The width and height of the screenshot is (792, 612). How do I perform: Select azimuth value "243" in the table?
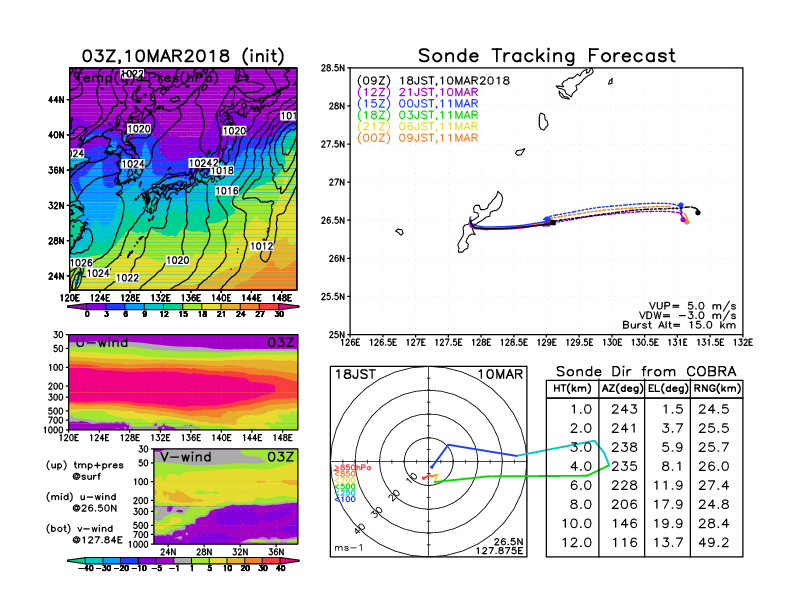(x=624, y=410)
